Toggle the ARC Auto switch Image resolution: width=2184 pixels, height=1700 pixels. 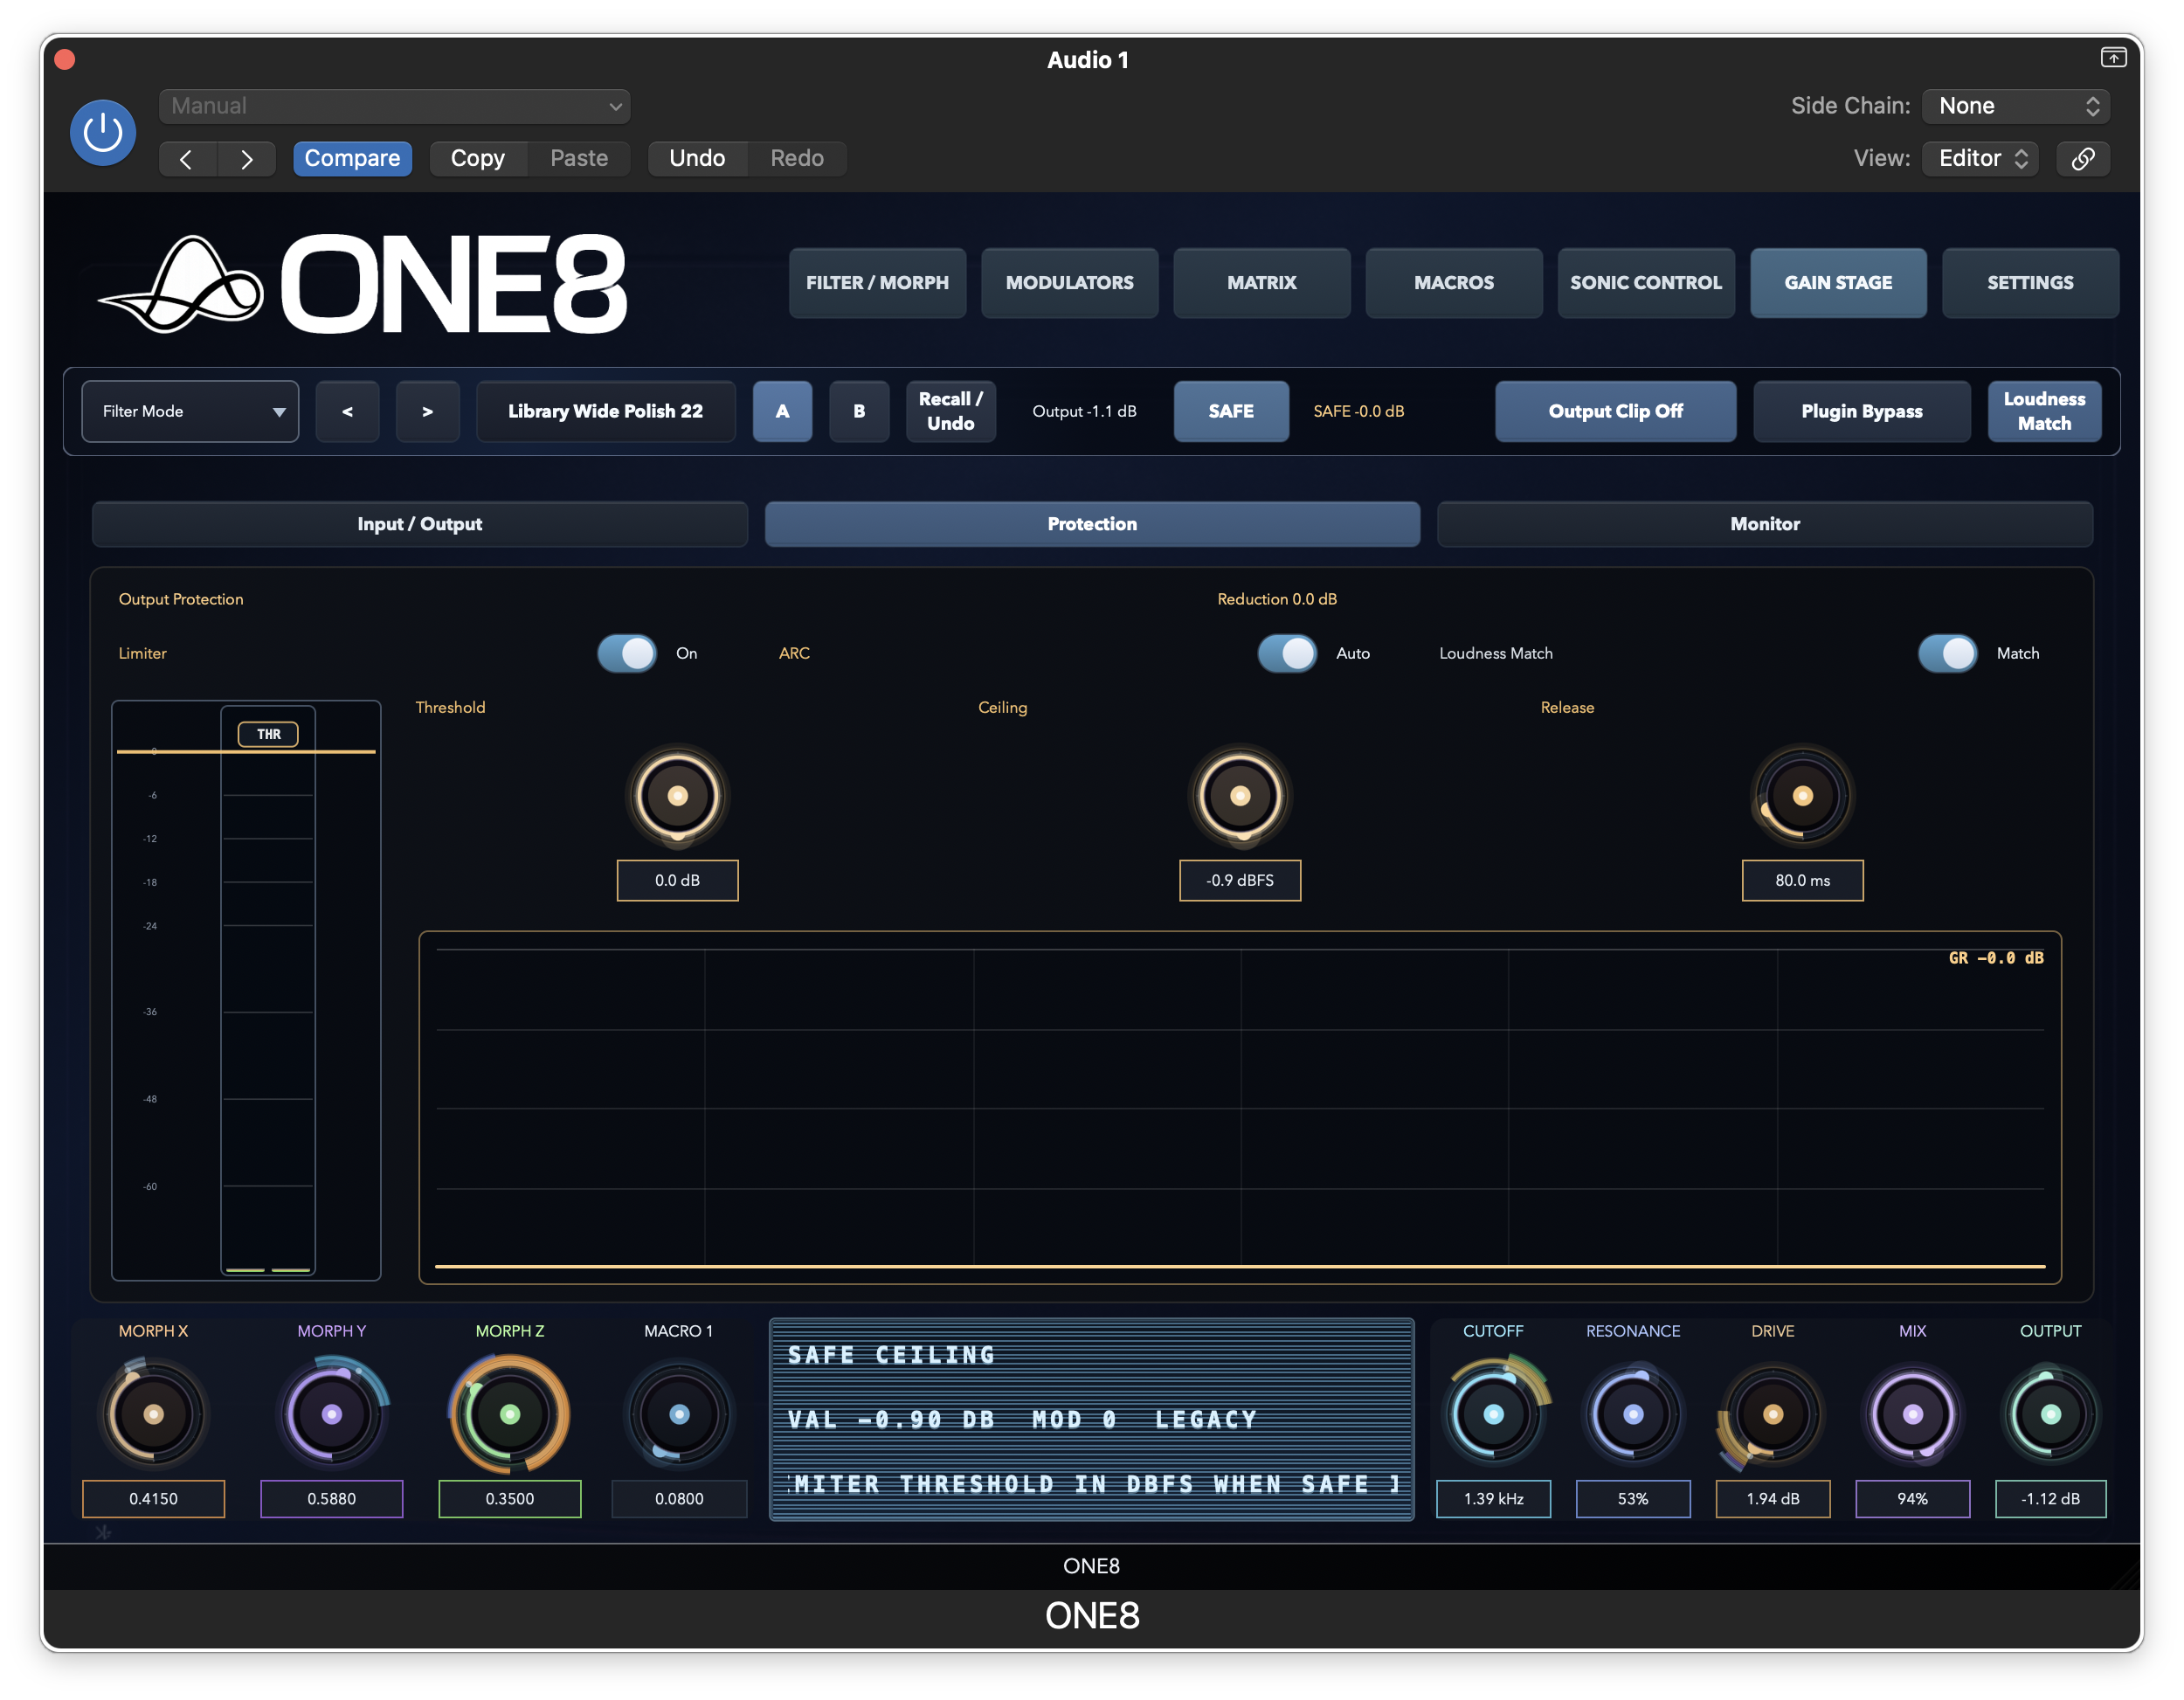click(1287, 653)
